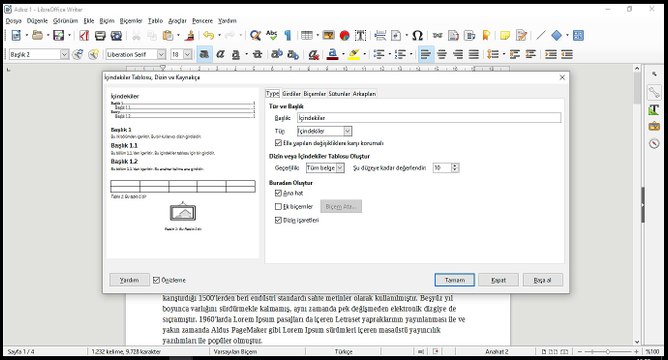Screen dimensions: 668x360
Task: Click into the Başlık title input field
Action: pyautogui.click(x=429, y=118)
